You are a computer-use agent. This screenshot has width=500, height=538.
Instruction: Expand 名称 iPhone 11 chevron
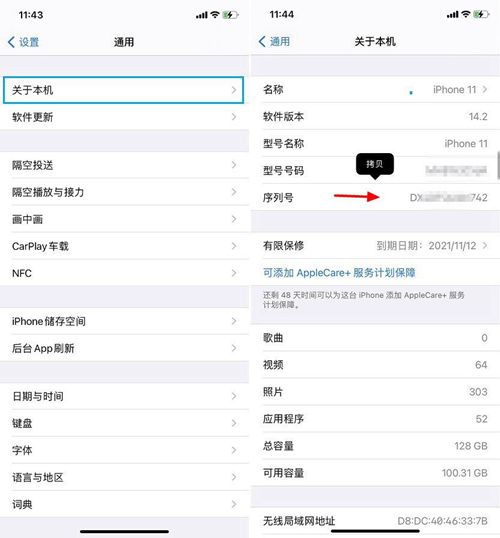[485, 90]
